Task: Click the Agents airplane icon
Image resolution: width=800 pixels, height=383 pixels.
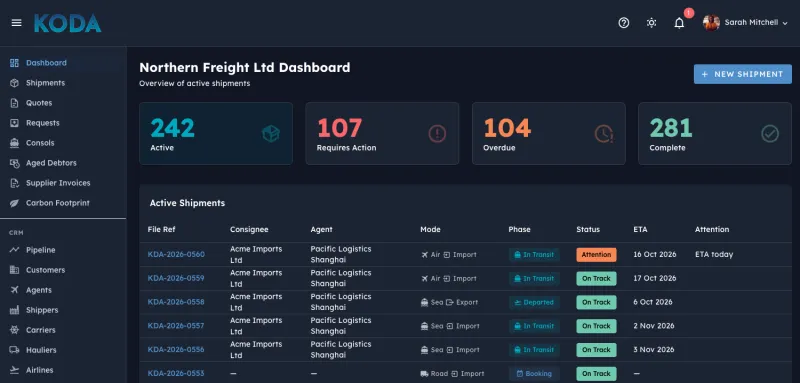Action: 14,290
